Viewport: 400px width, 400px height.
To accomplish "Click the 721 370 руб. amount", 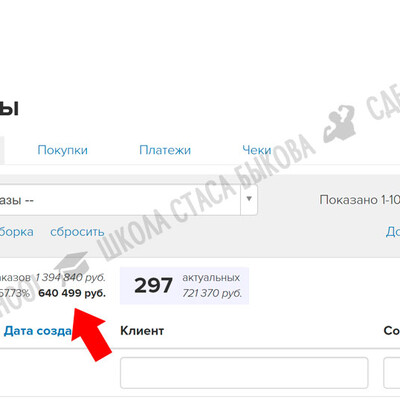I will [x=212, y=293].
